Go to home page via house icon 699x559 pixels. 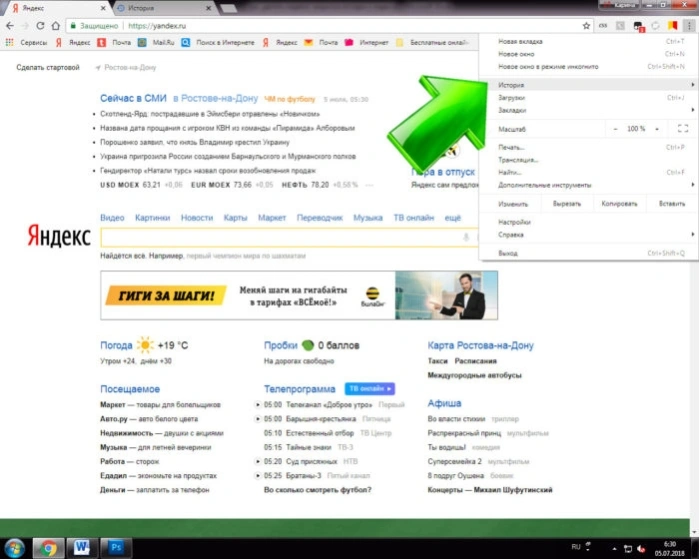[x=56, y=26]
